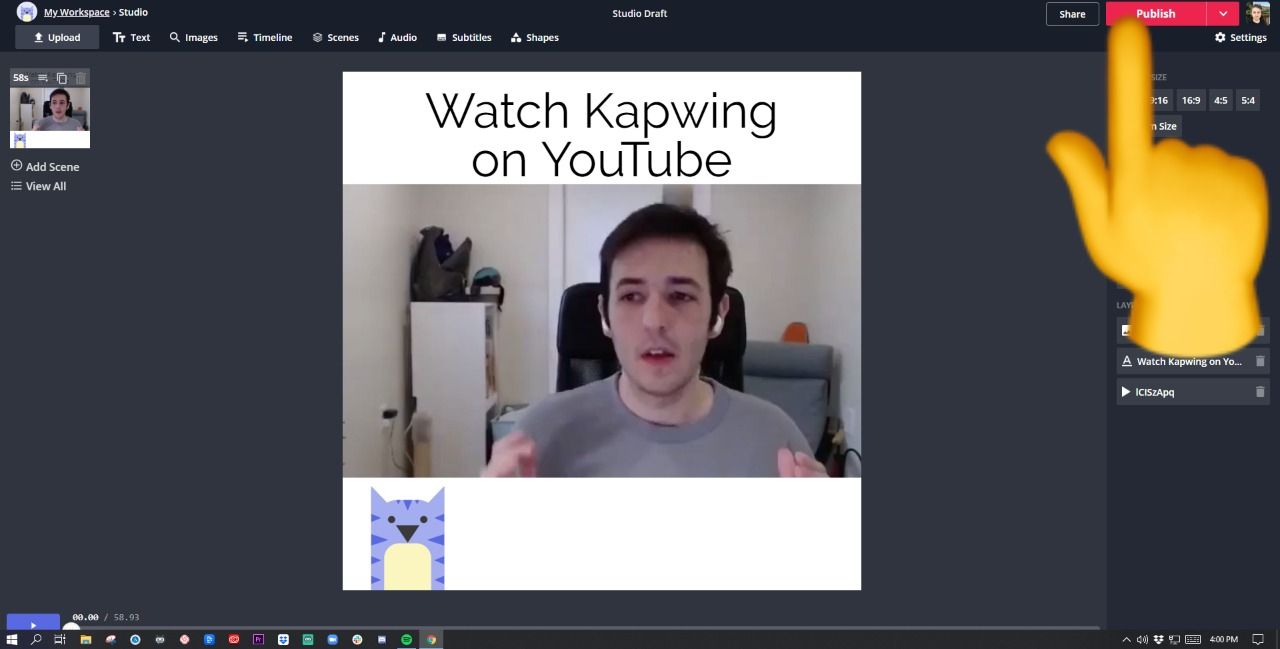
Task: Expand the Publish dropdown arrow
Action: pyautogui.click(x=1223, y=14)
